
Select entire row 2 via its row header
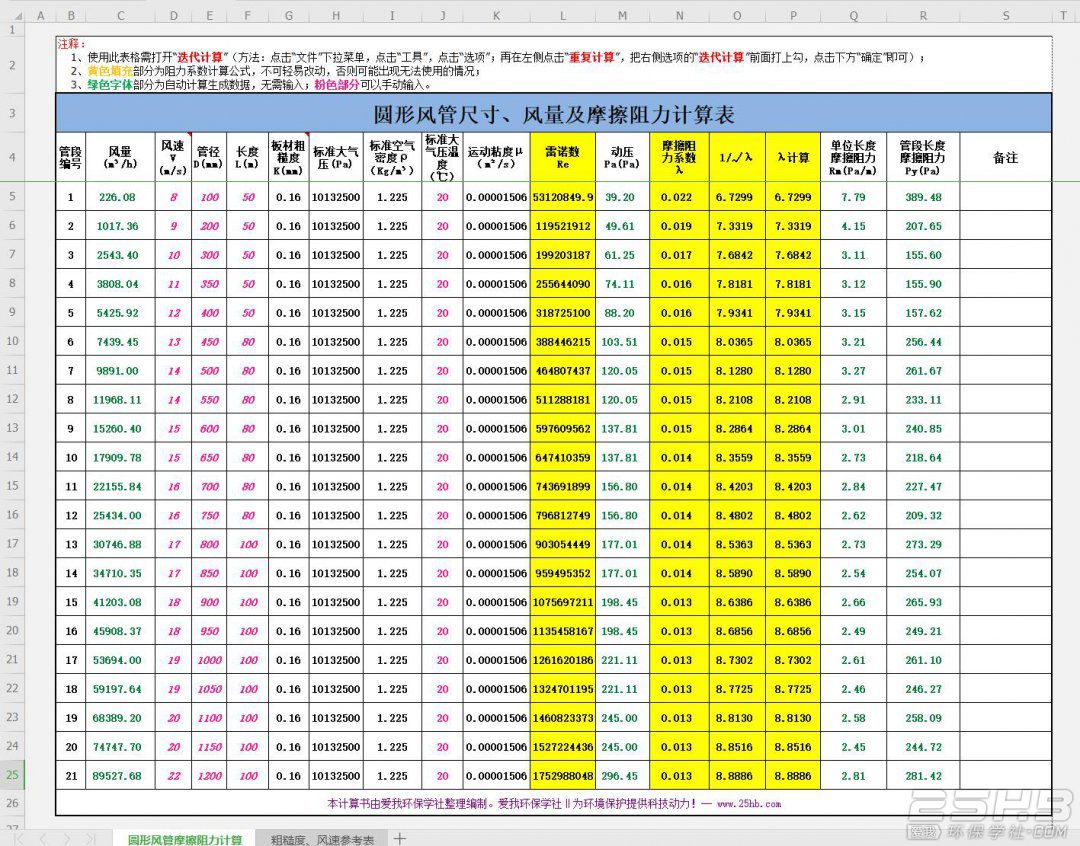12,65
